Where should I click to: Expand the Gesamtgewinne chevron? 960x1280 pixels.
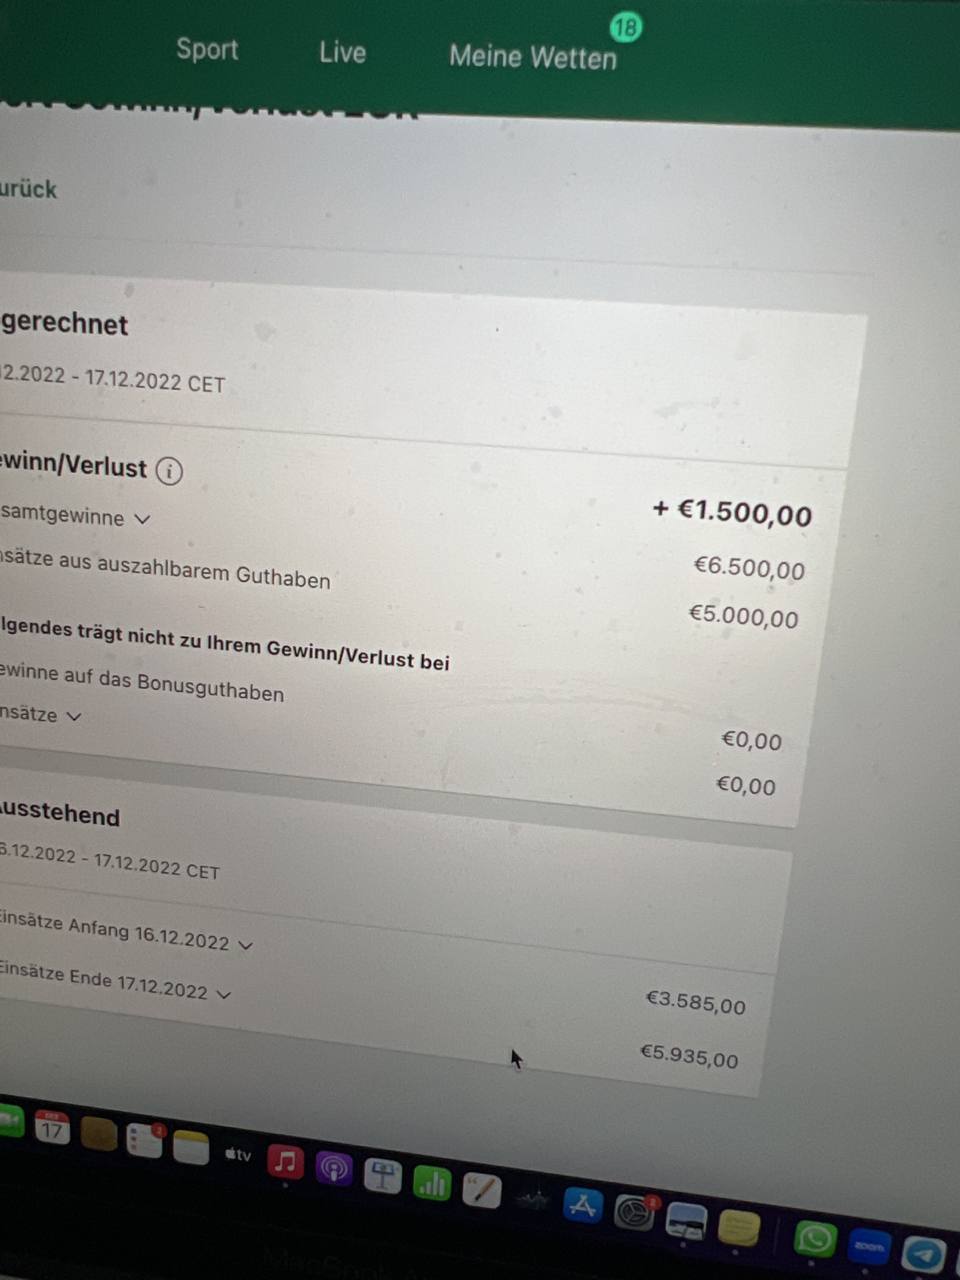tap(142, 519)
